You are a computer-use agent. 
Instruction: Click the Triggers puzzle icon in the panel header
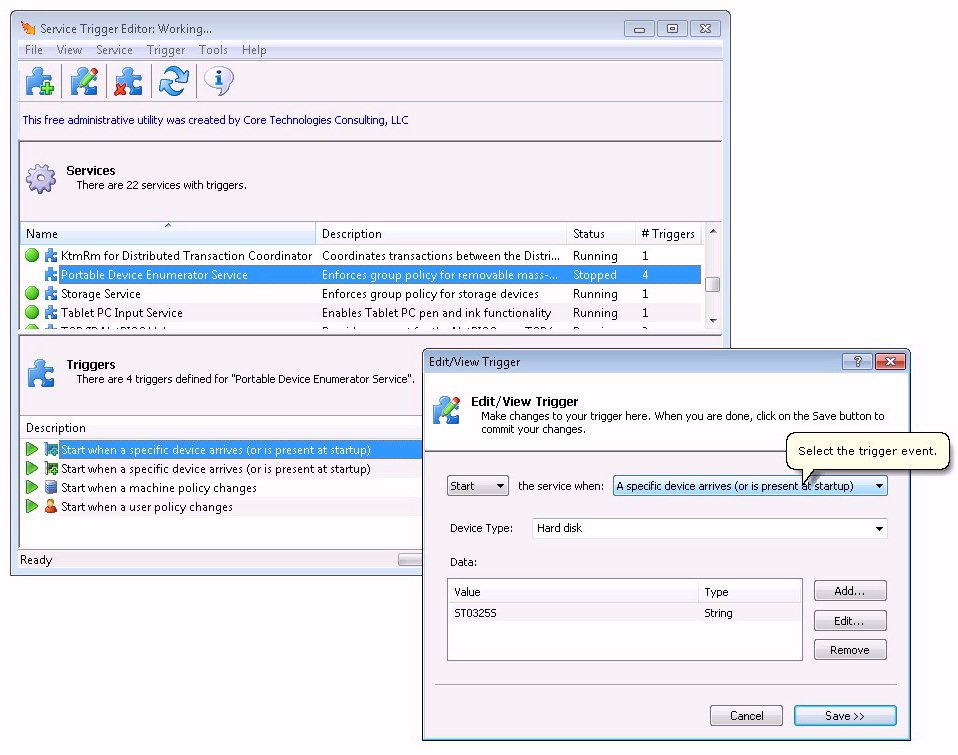click(x=40, y=372)
